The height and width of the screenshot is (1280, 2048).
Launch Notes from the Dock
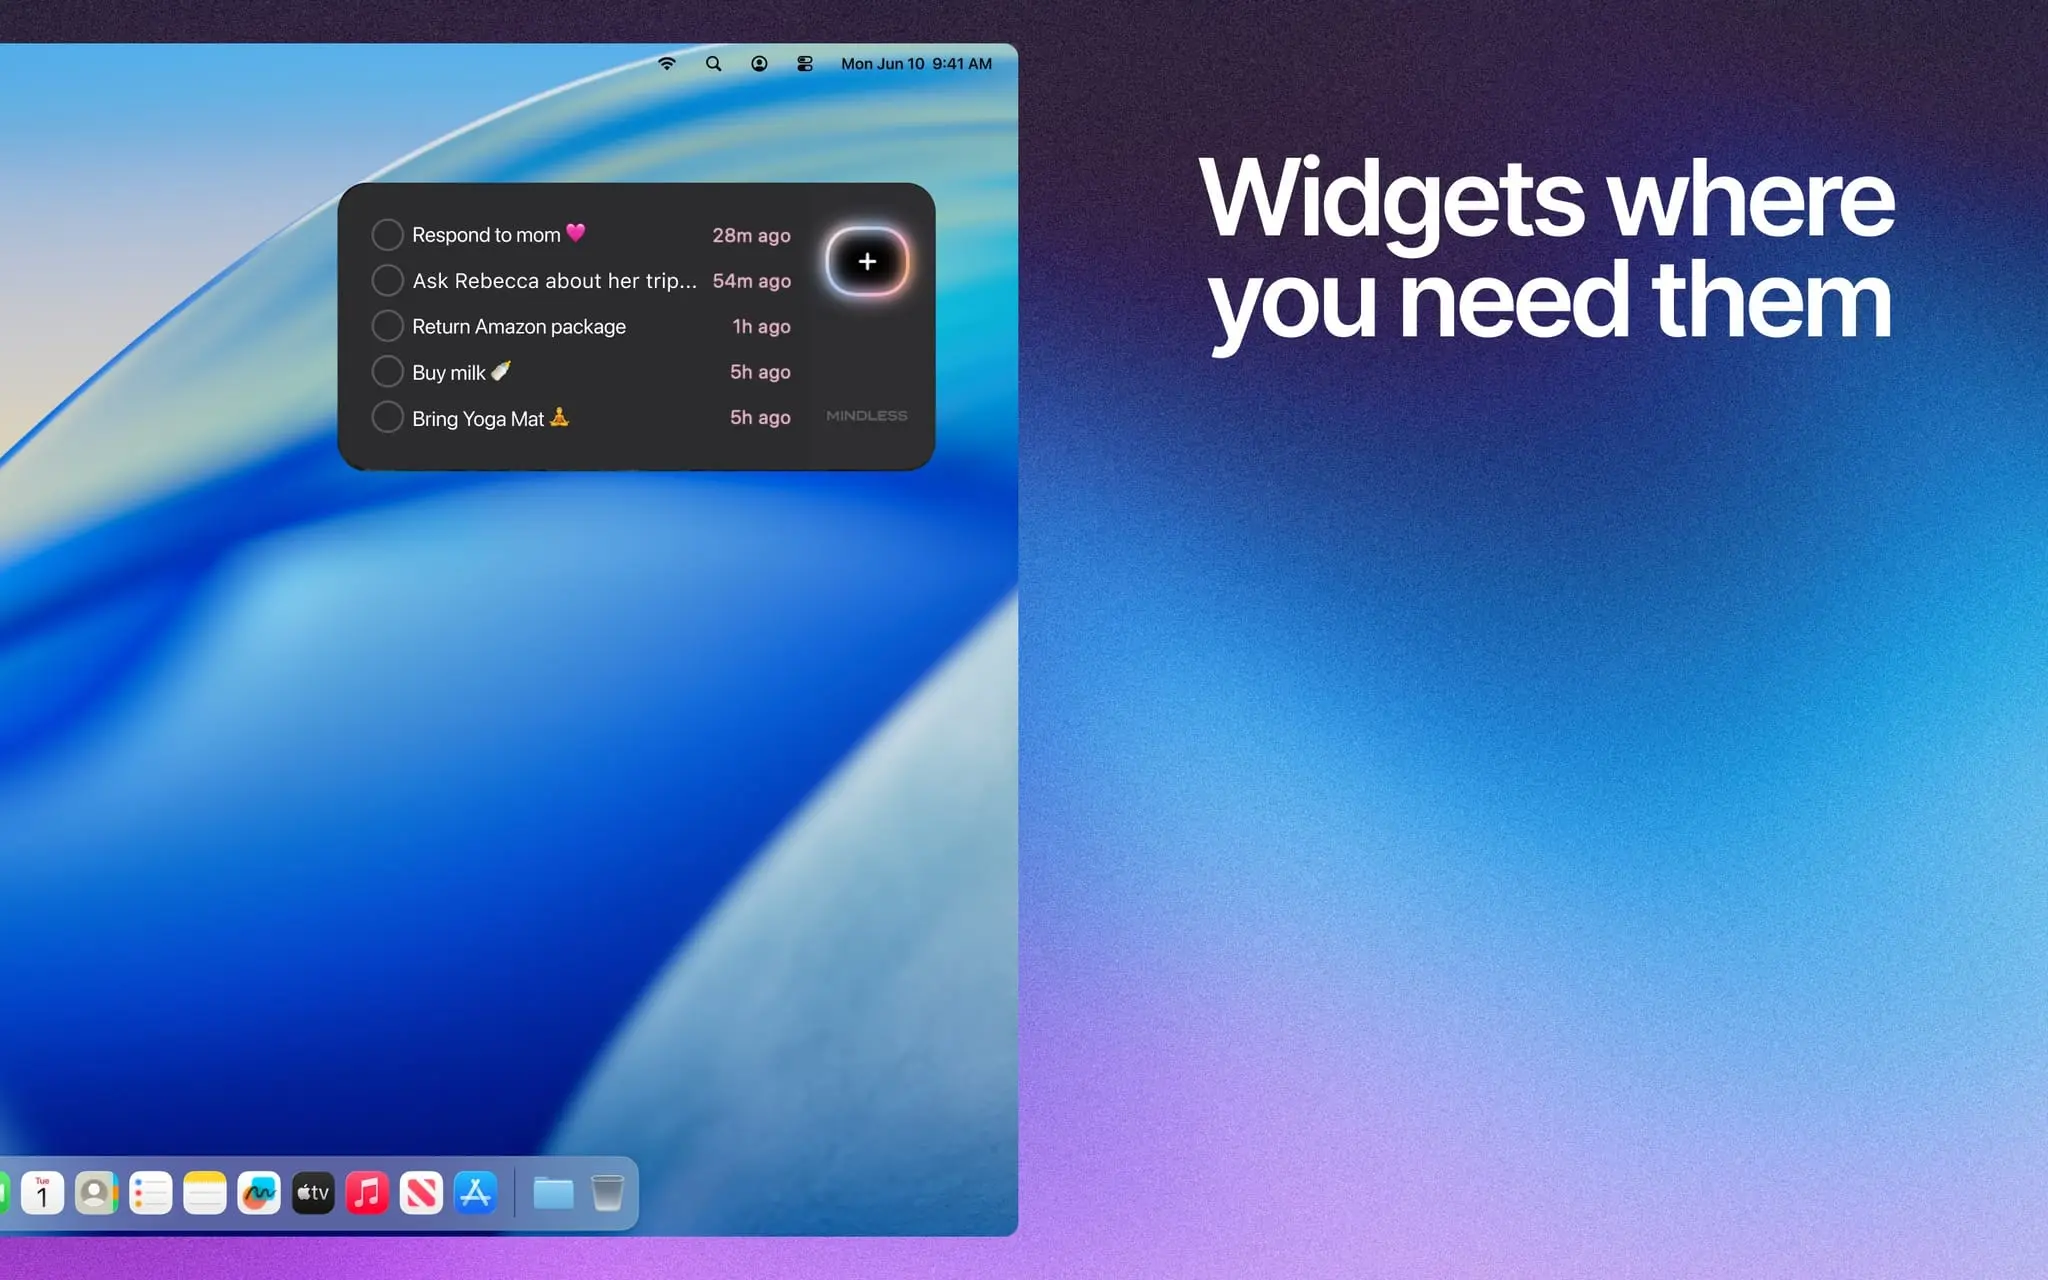[205, 1193]
